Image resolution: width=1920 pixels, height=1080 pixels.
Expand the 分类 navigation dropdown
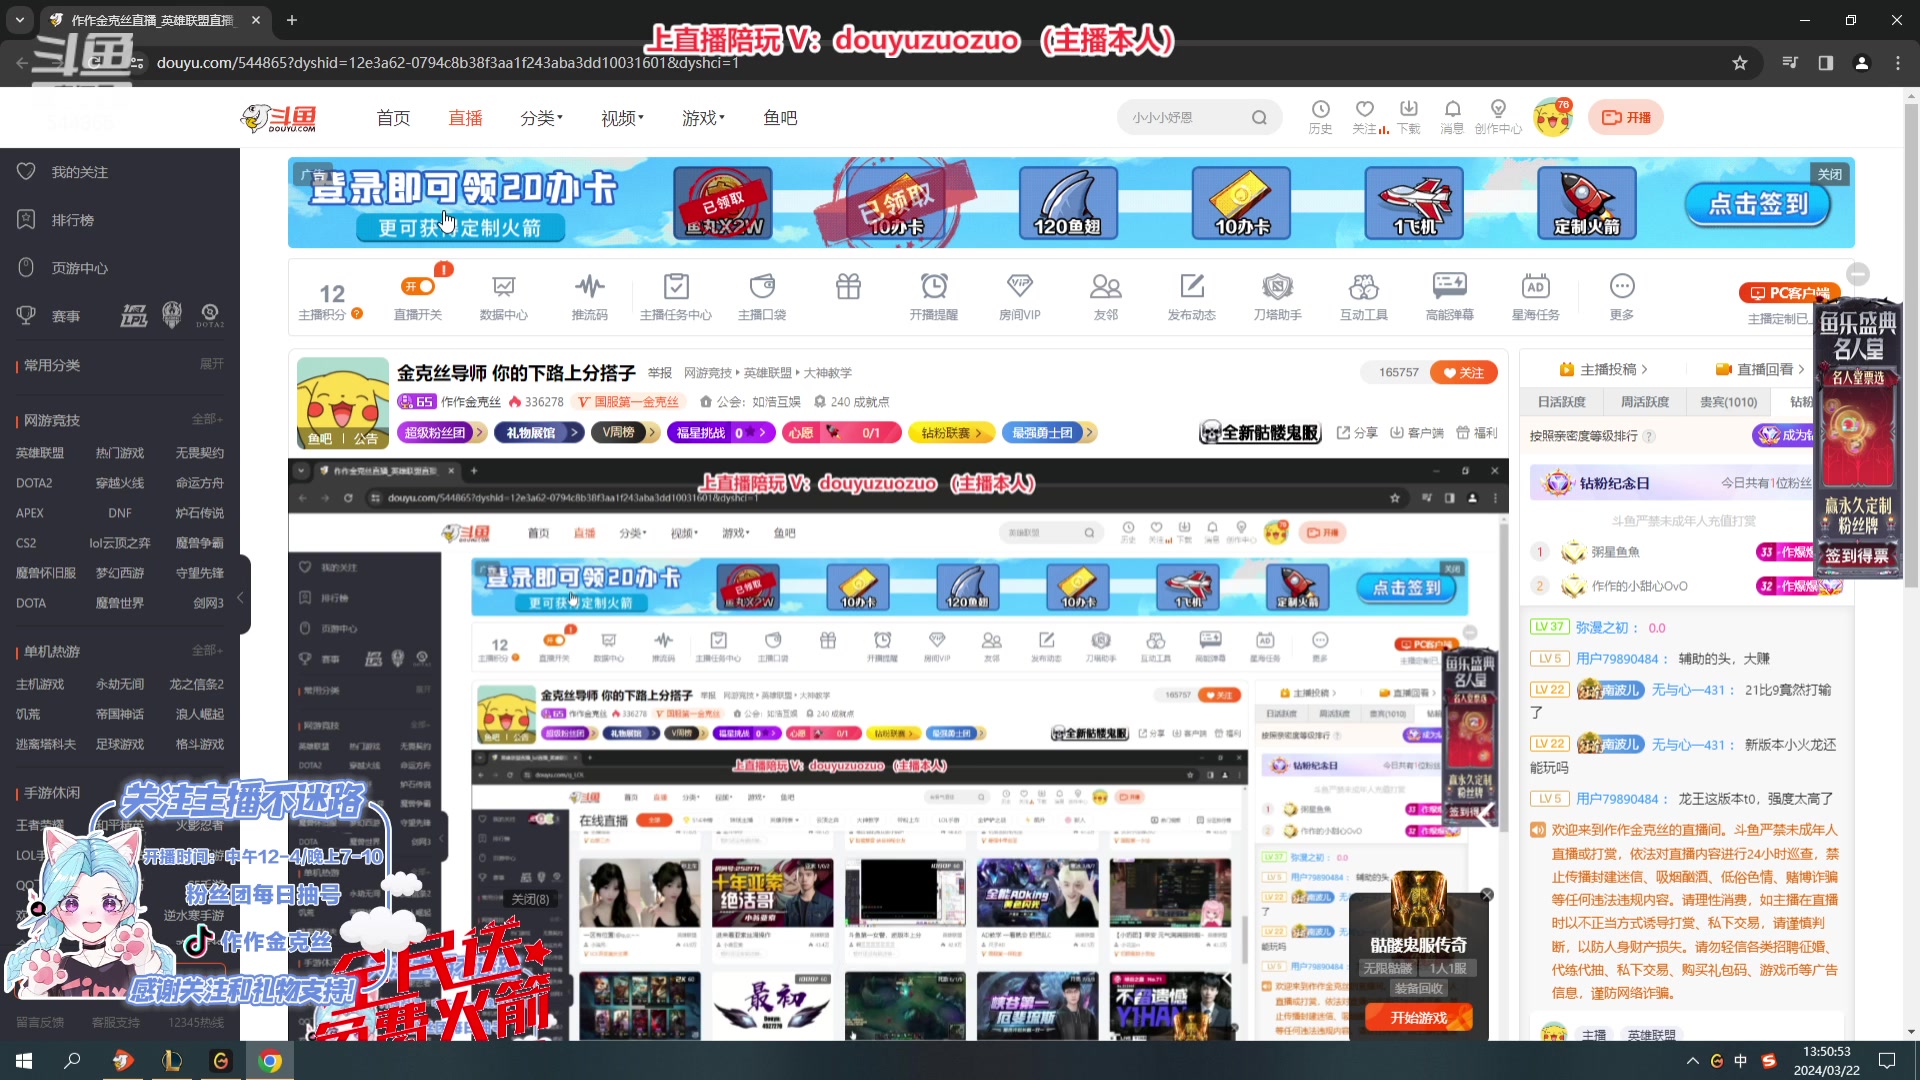point(541,118)
